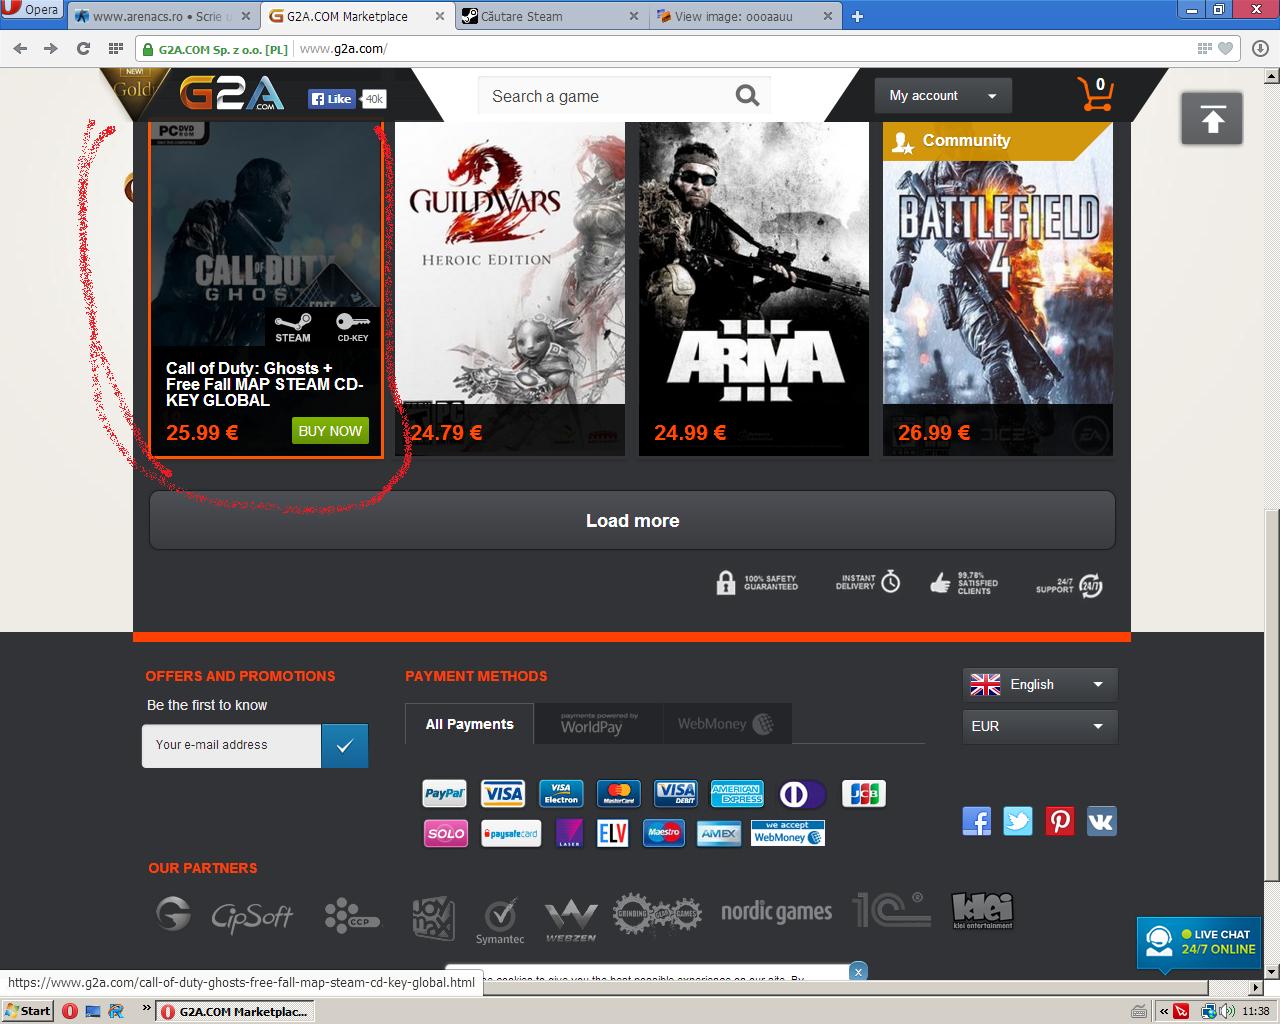Open G2A Twitter page icon
1280x1024 pixels.
tap(1018, 821)
